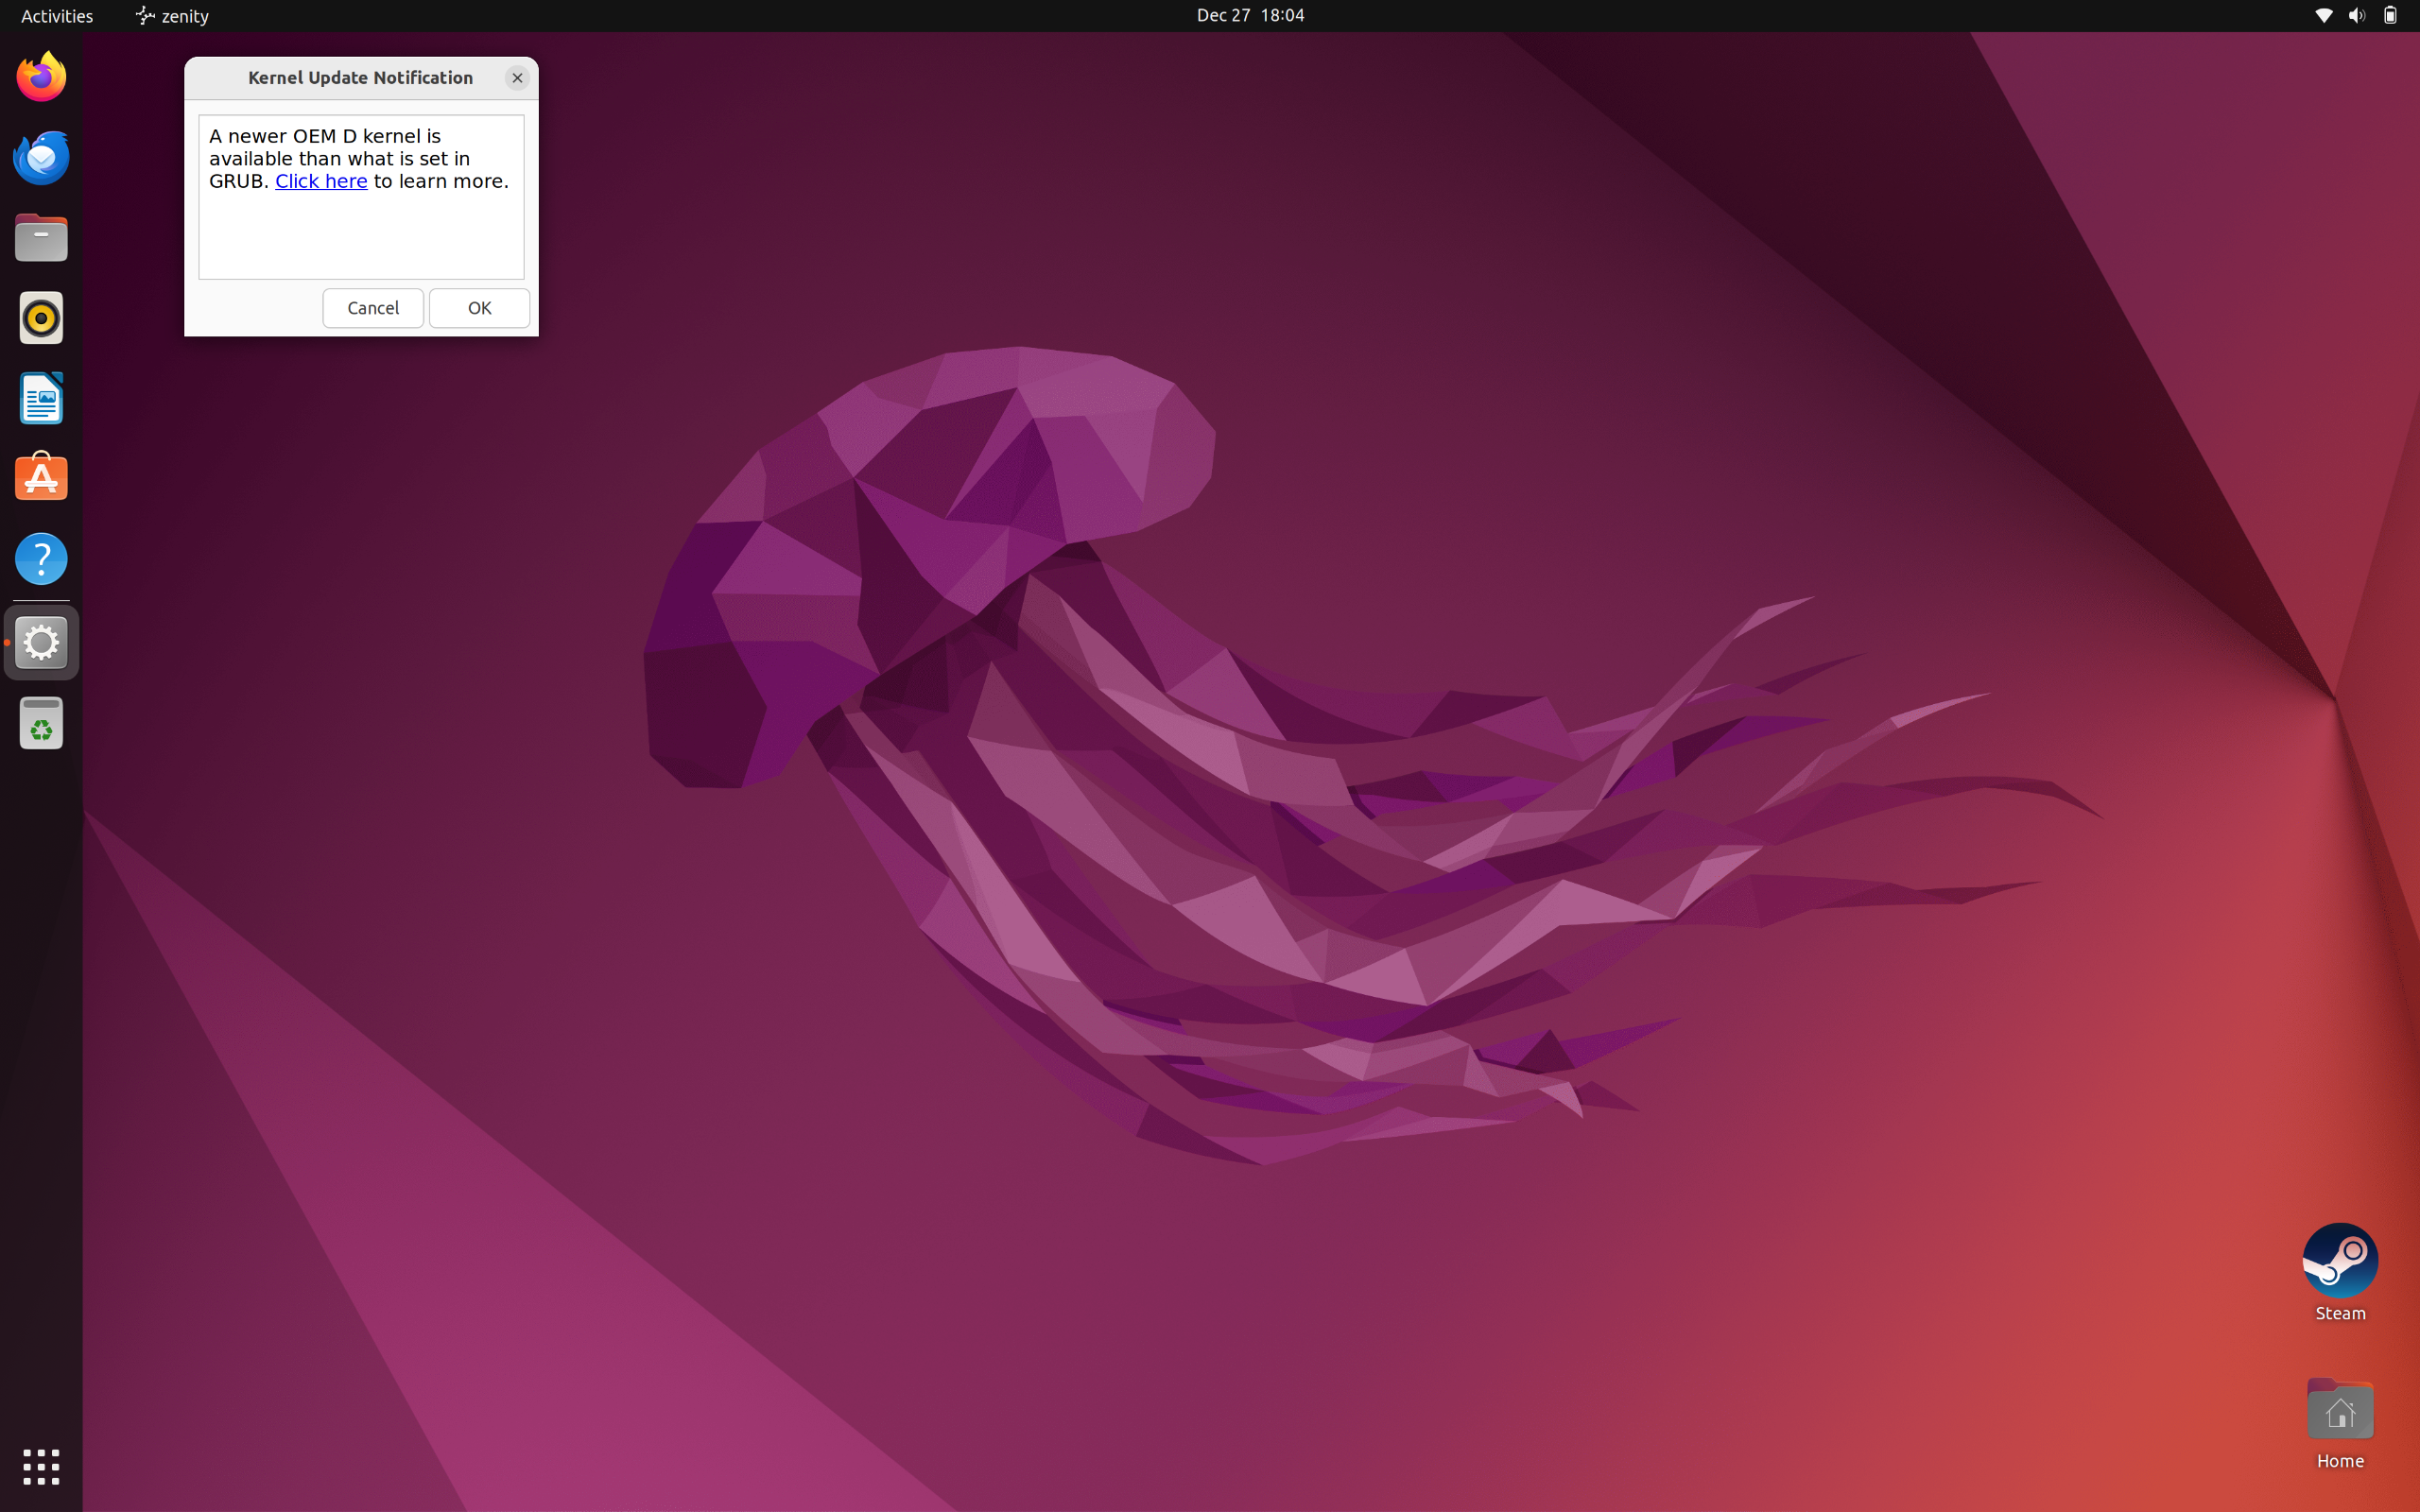Open the Files manager icon
The height and width of the screenshot is (1512, 2420).
(x=41, y=238)
